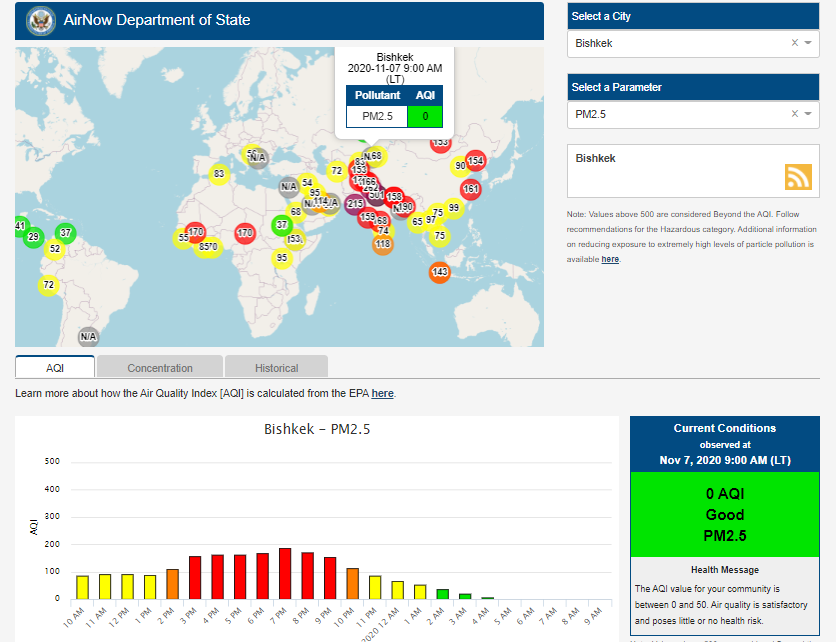Switch to the Historical tab
Viewport: 836px width, 642px height.
pos(276,367)
